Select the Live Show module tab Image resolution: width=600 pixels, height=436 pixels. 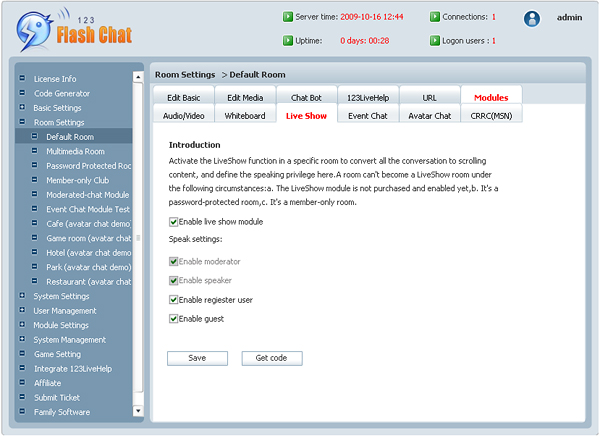(307, 114)
